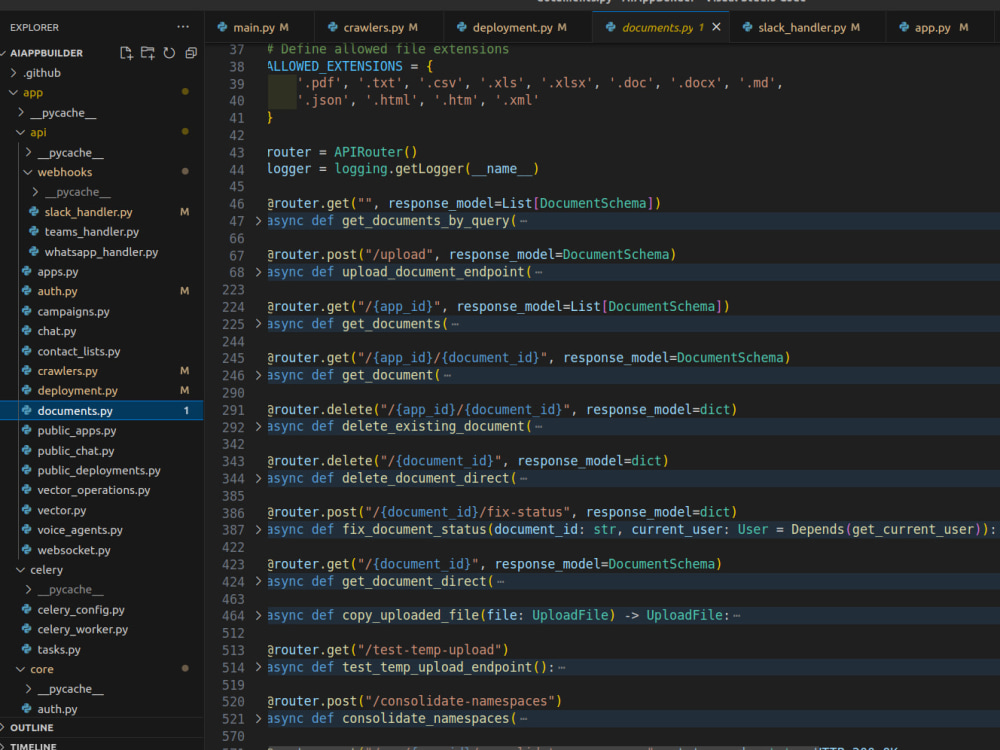Click the file icon beside whatsapp_handler.py

pyautogui.click(x=34, y=252)
